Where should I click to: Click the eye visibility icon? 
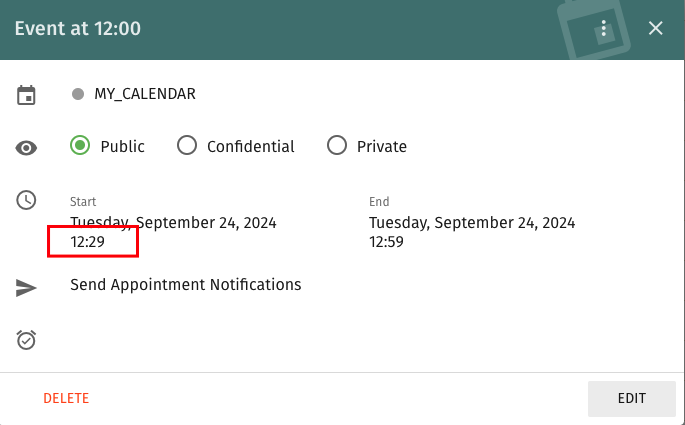point(27,147)
